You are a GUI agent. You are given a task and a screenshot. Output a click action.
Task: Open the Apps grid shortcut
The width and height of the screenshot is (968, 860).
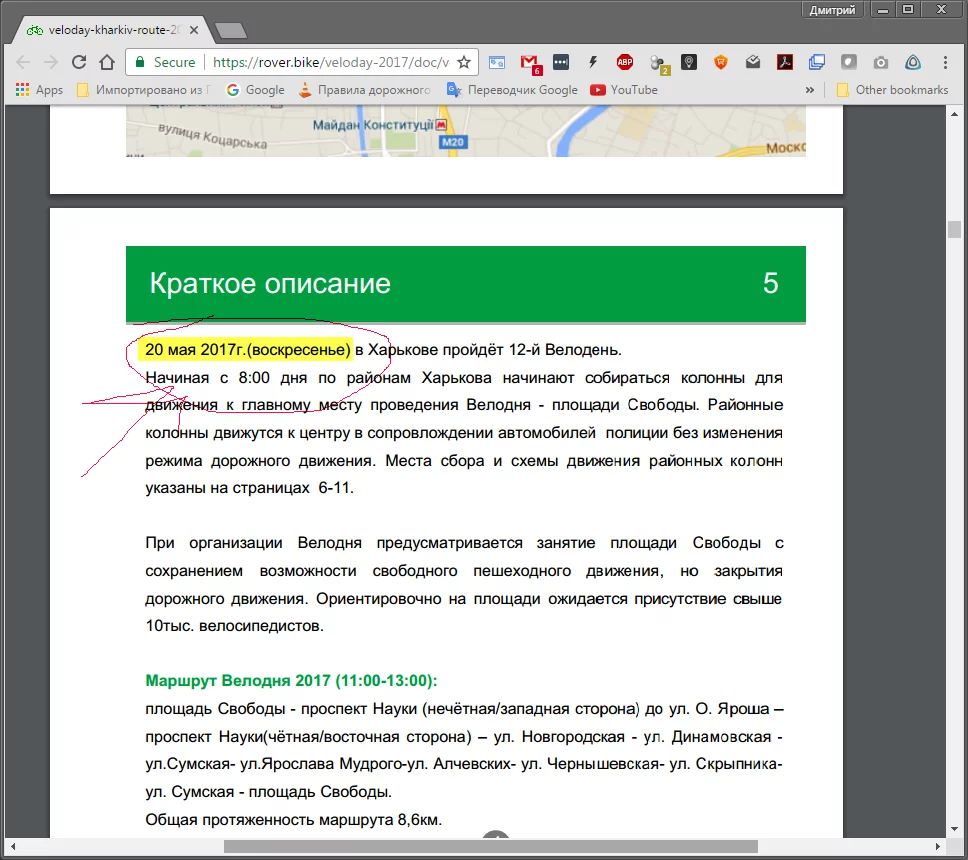tap(39, 90)
